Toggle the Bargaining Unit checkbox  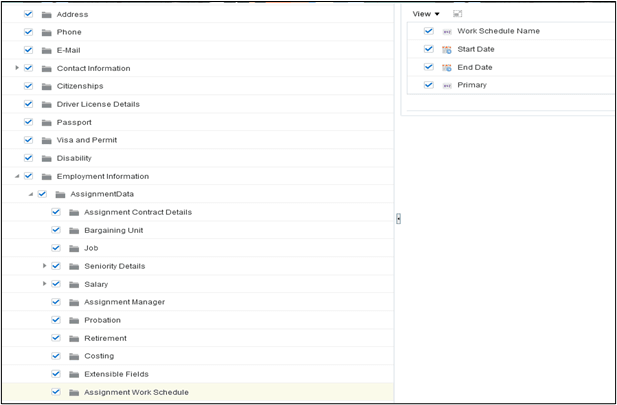[x=56, y=230]
